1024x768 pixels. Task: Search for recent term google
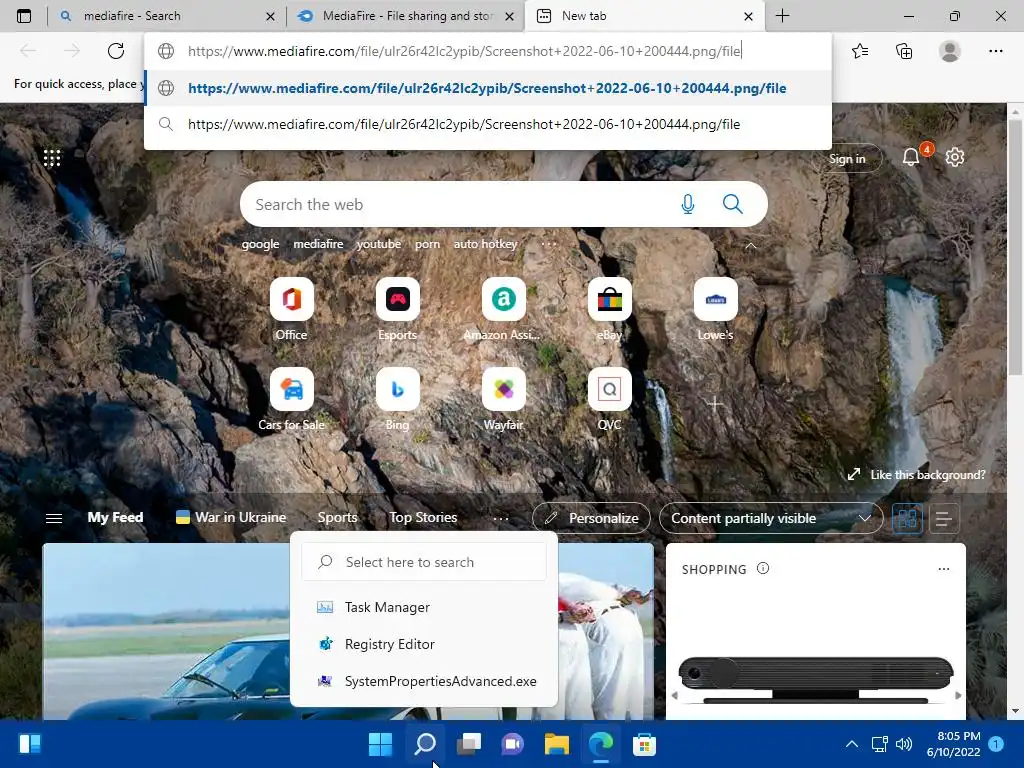[x=260, y=244]
